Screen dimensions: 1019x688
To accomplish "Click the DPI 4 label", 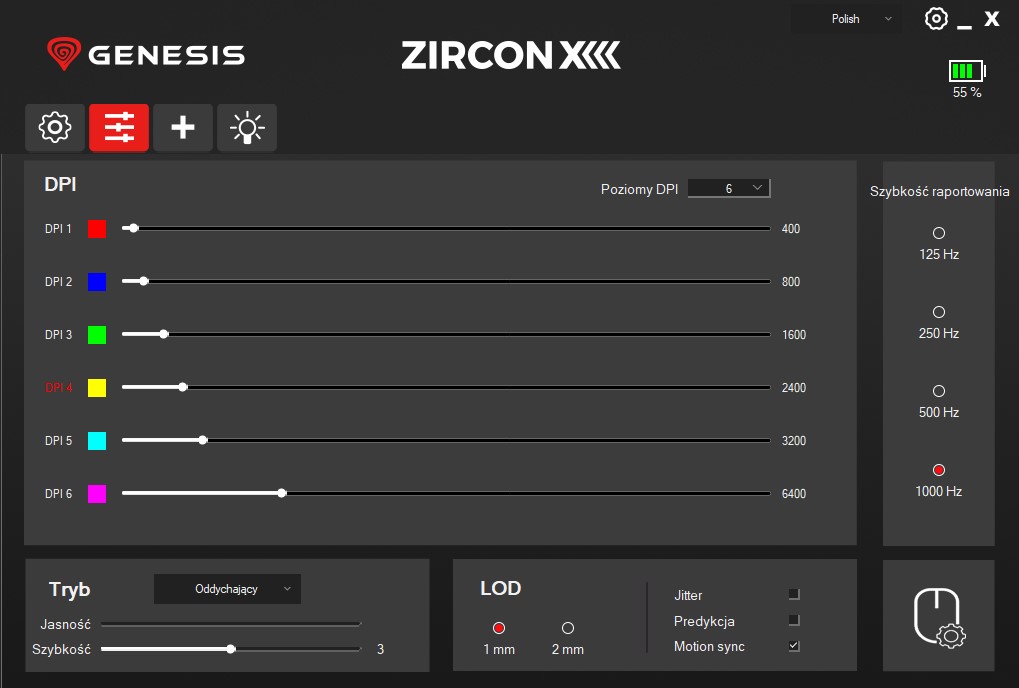I will tap(59, 388).
